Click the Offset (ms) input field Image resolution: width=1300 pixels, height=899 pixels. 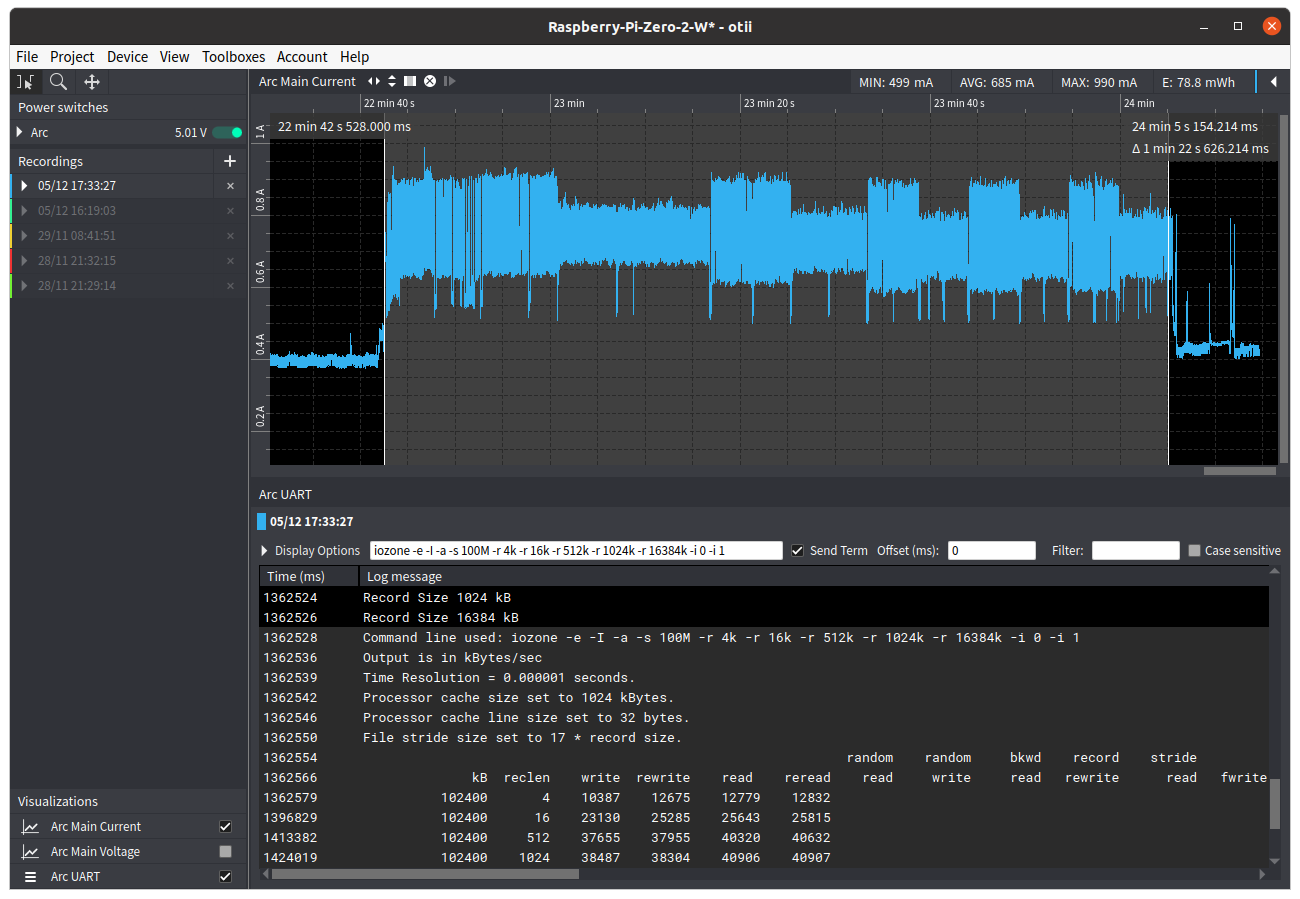tap(992, 550)
